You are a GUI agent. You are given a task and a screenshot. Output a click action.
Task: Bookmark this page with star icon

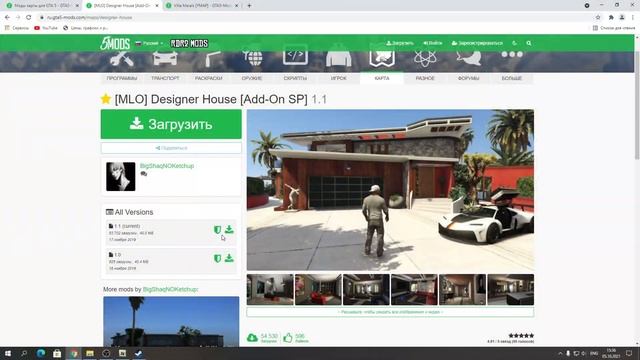coord(598,17)
